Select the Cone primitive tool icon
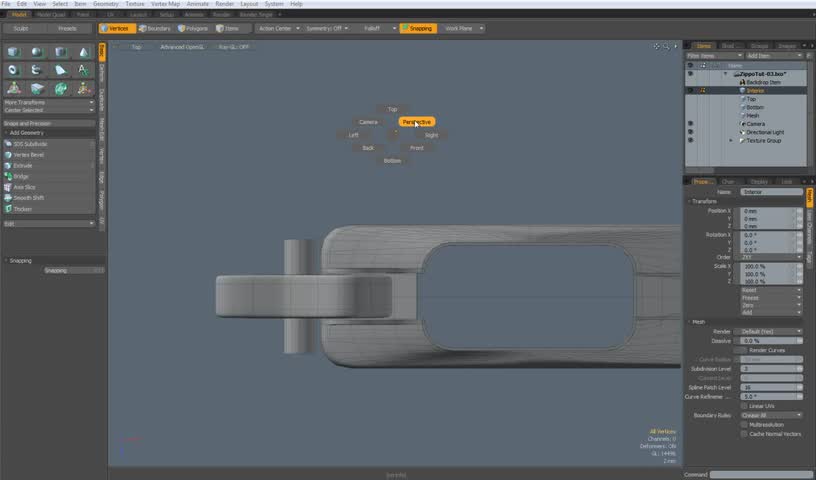The width and height of the screenshot is (816, 480). tap(83, 52)
